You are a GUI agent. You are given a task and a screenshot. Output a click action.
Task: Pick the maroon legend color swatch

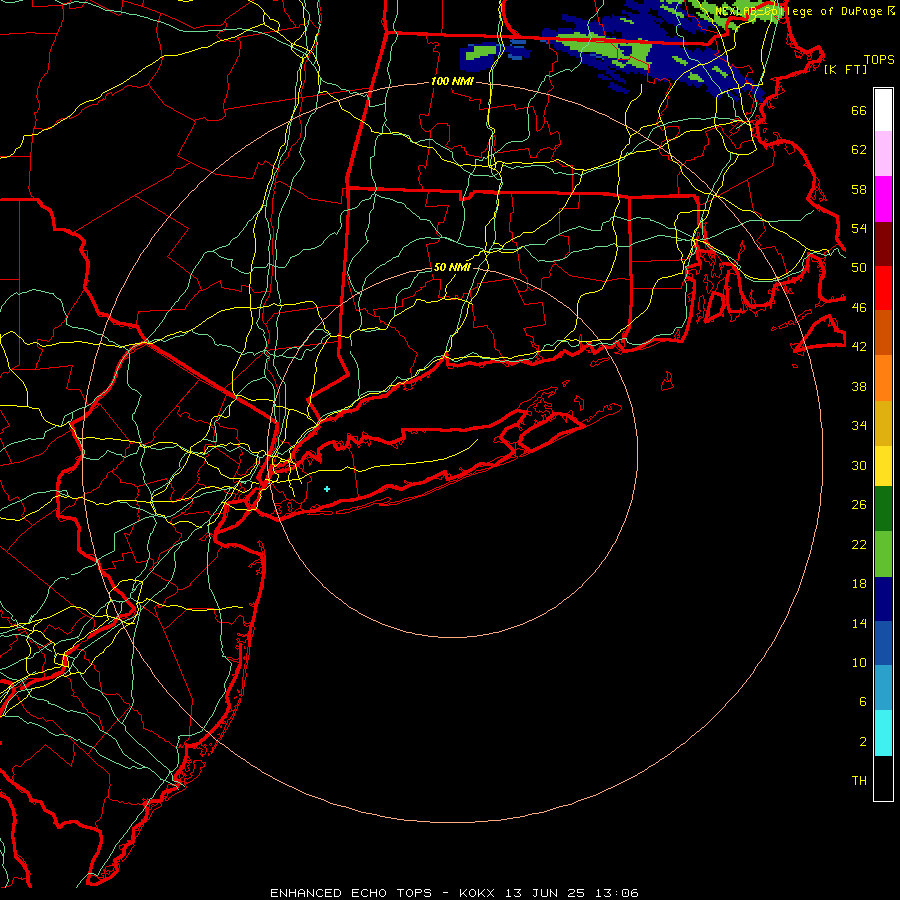click(883, 244)
